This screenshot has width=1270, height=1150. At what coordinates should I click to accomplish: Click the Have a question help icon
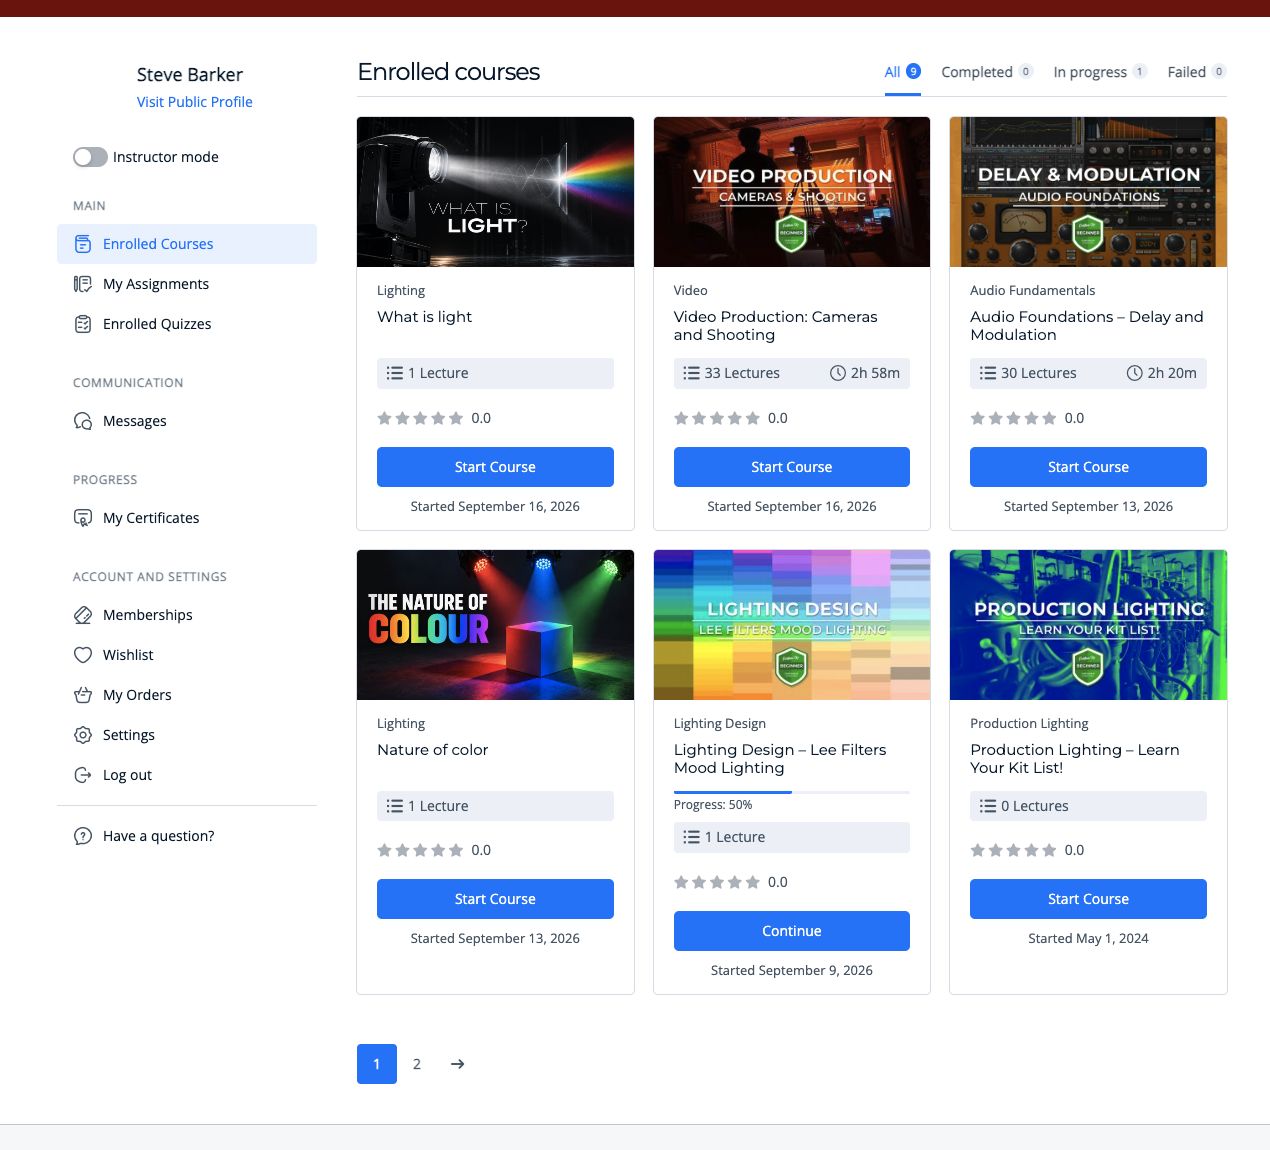pos(83,836)
